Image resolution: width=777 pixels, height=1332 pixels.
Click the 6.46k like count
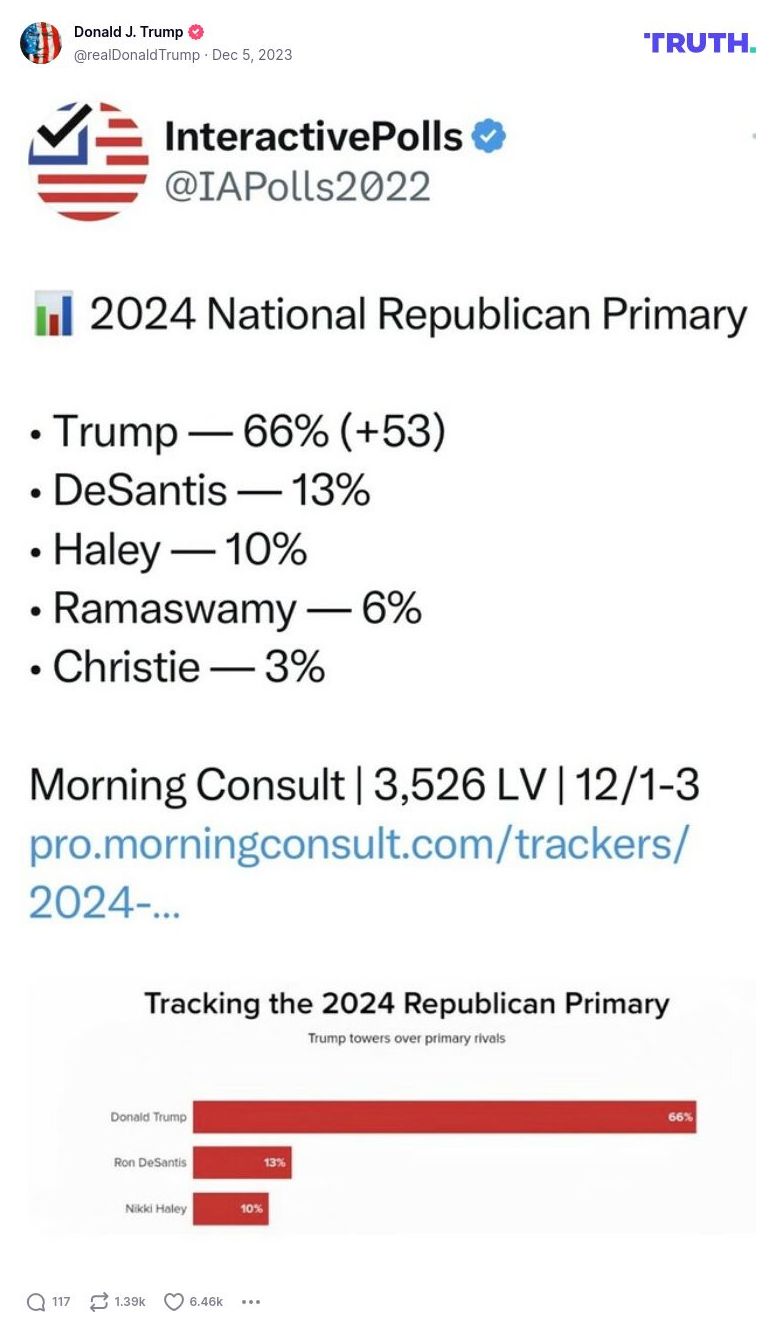pos(206,1302)
